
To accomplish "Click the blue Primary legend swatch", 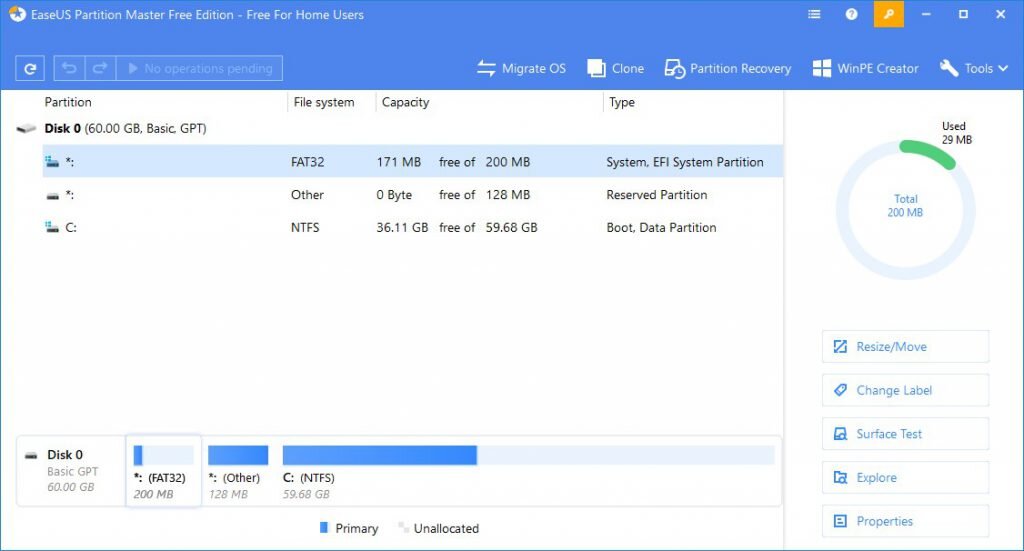I will 324,527.
